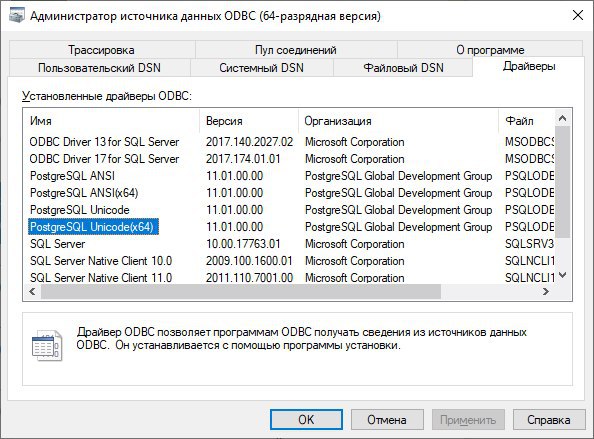594x439 pixels.
Task: Click the SQLSRV3 file cell
Action: 530,244
